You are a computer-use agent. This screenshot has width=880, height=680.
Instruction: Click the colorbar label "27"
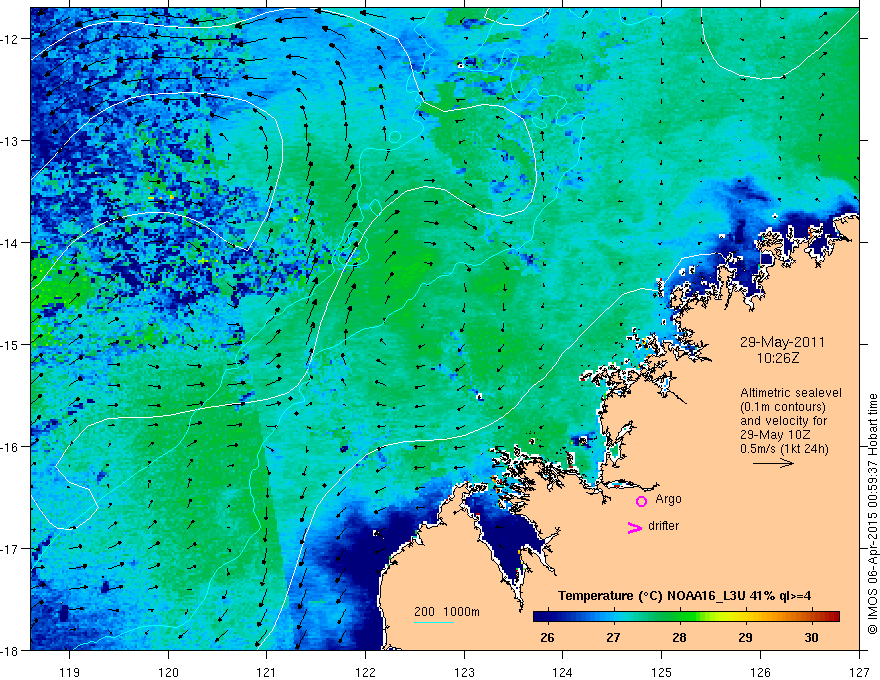click(613, 637)
